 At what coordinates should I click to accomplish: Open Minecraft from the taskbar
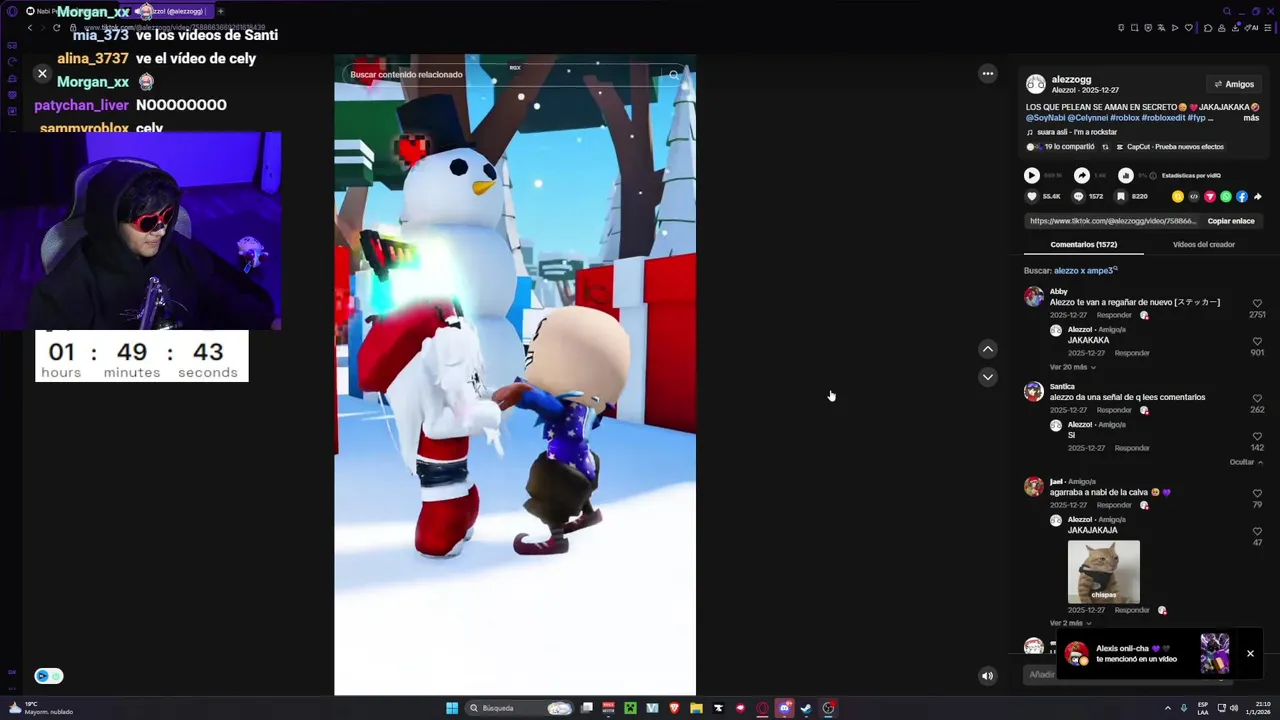pyautogui.click(x=630, y=708)
